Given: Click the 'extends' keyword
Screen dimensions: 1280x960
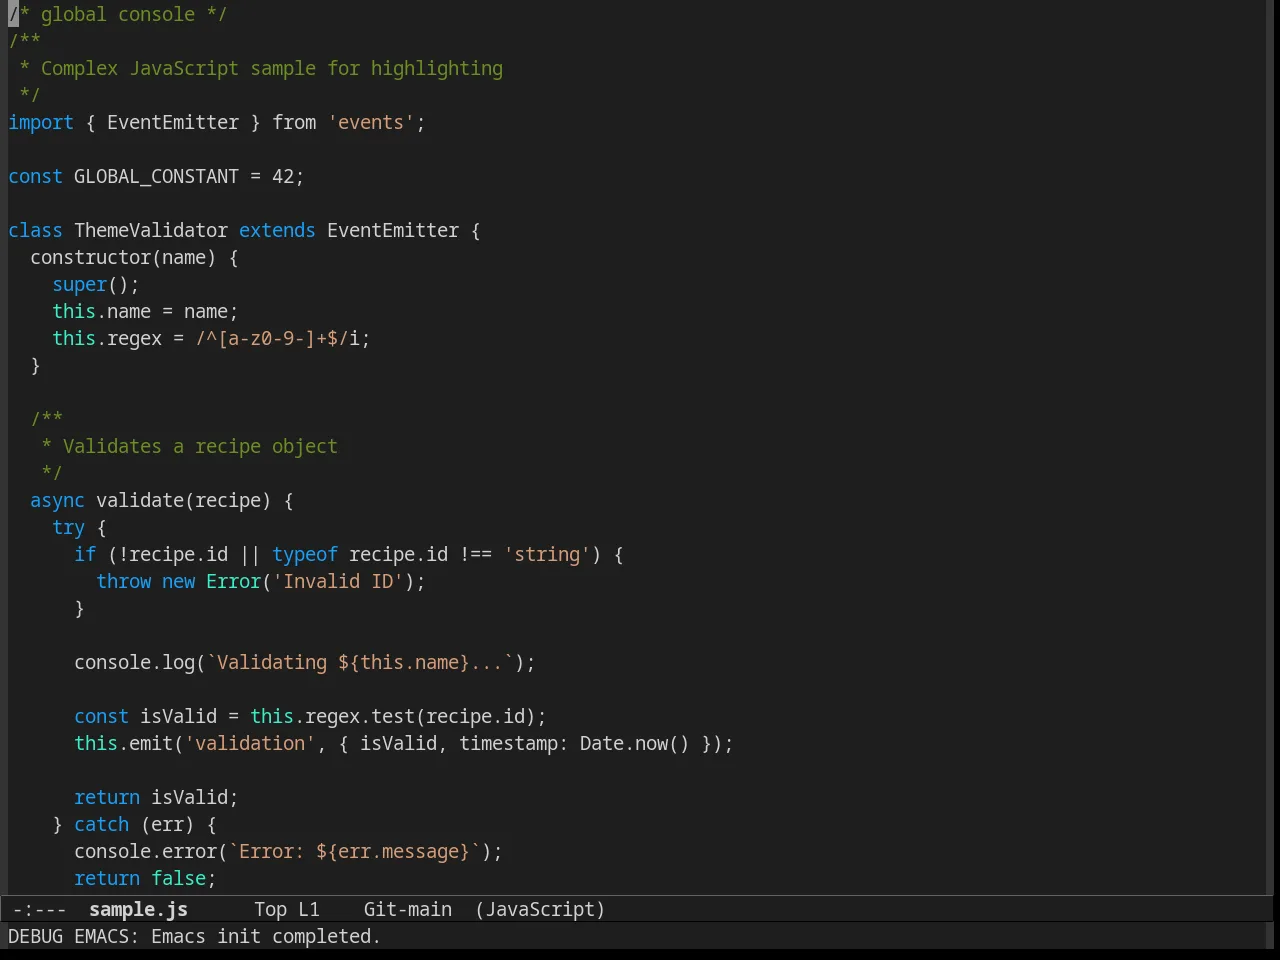Looking at the screenshot, I should (x=277, y=230).
